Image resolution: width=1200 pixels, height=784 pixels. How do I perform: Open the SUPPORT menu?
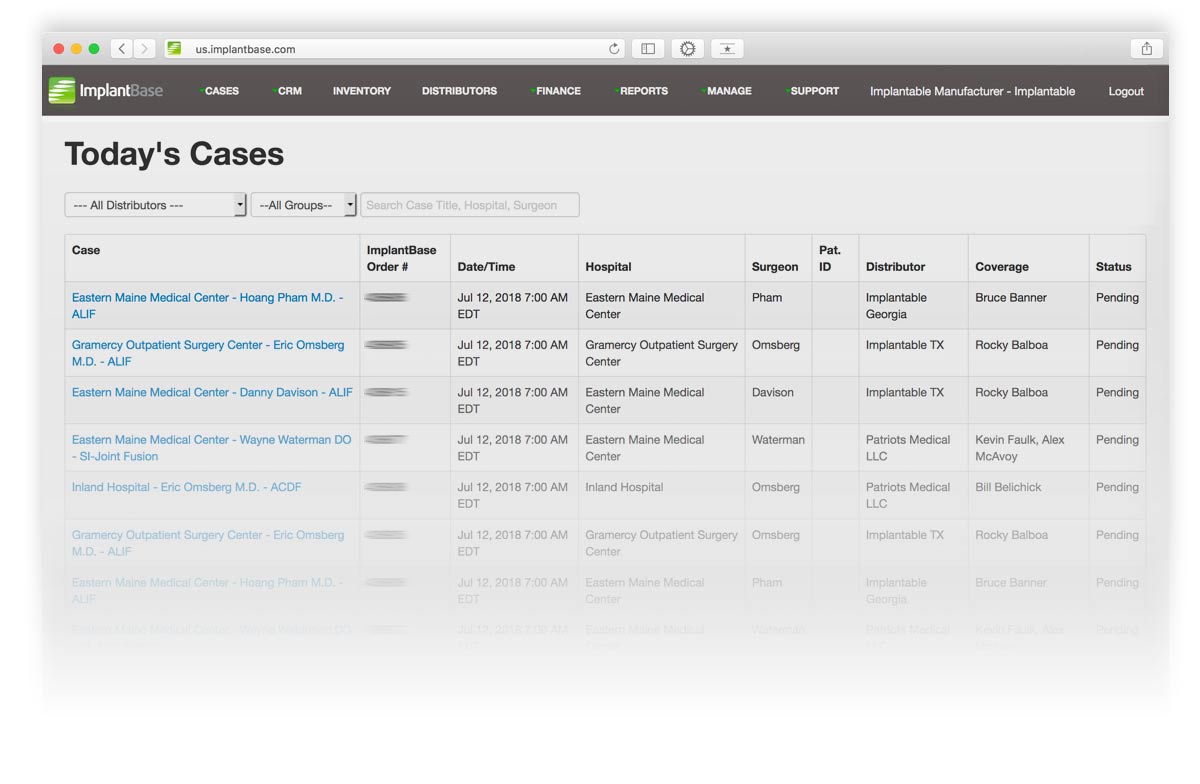tap(814, 91)
